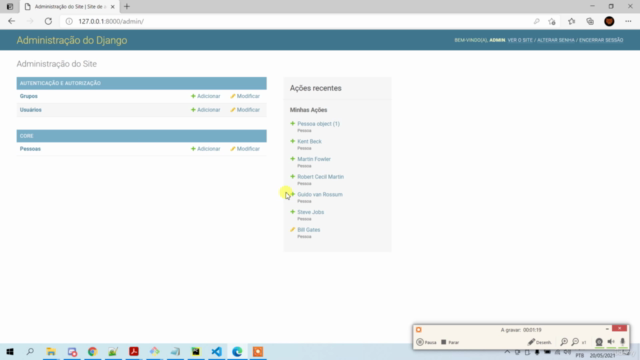Click the Adicionar plus icon for Grupos

tap(193, 96)
